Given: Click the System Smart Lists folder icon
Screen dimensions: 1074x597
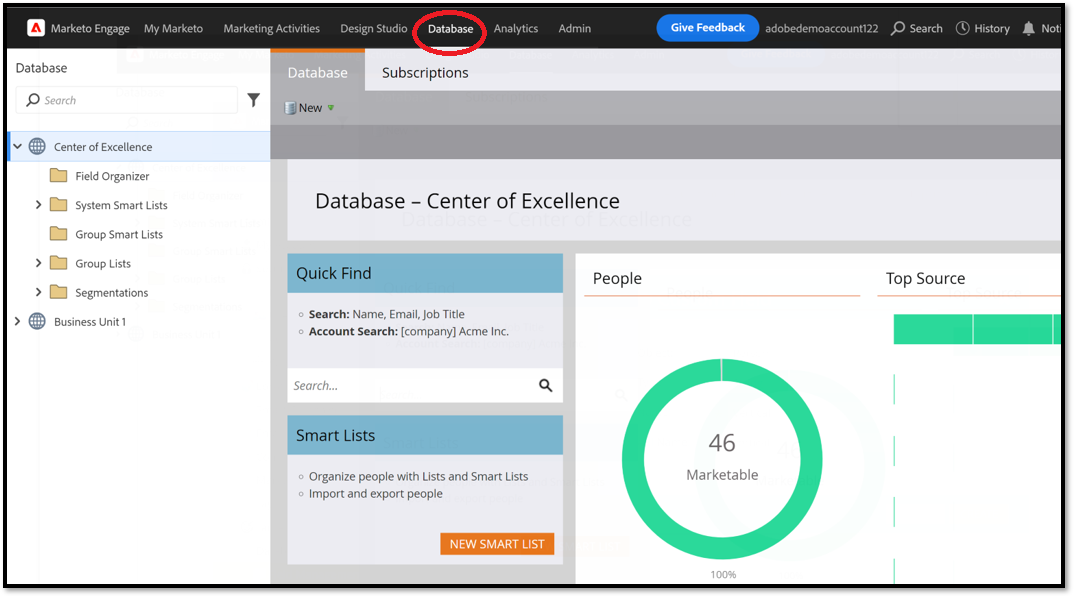Looking at the screenshot, I should point(59,205).
